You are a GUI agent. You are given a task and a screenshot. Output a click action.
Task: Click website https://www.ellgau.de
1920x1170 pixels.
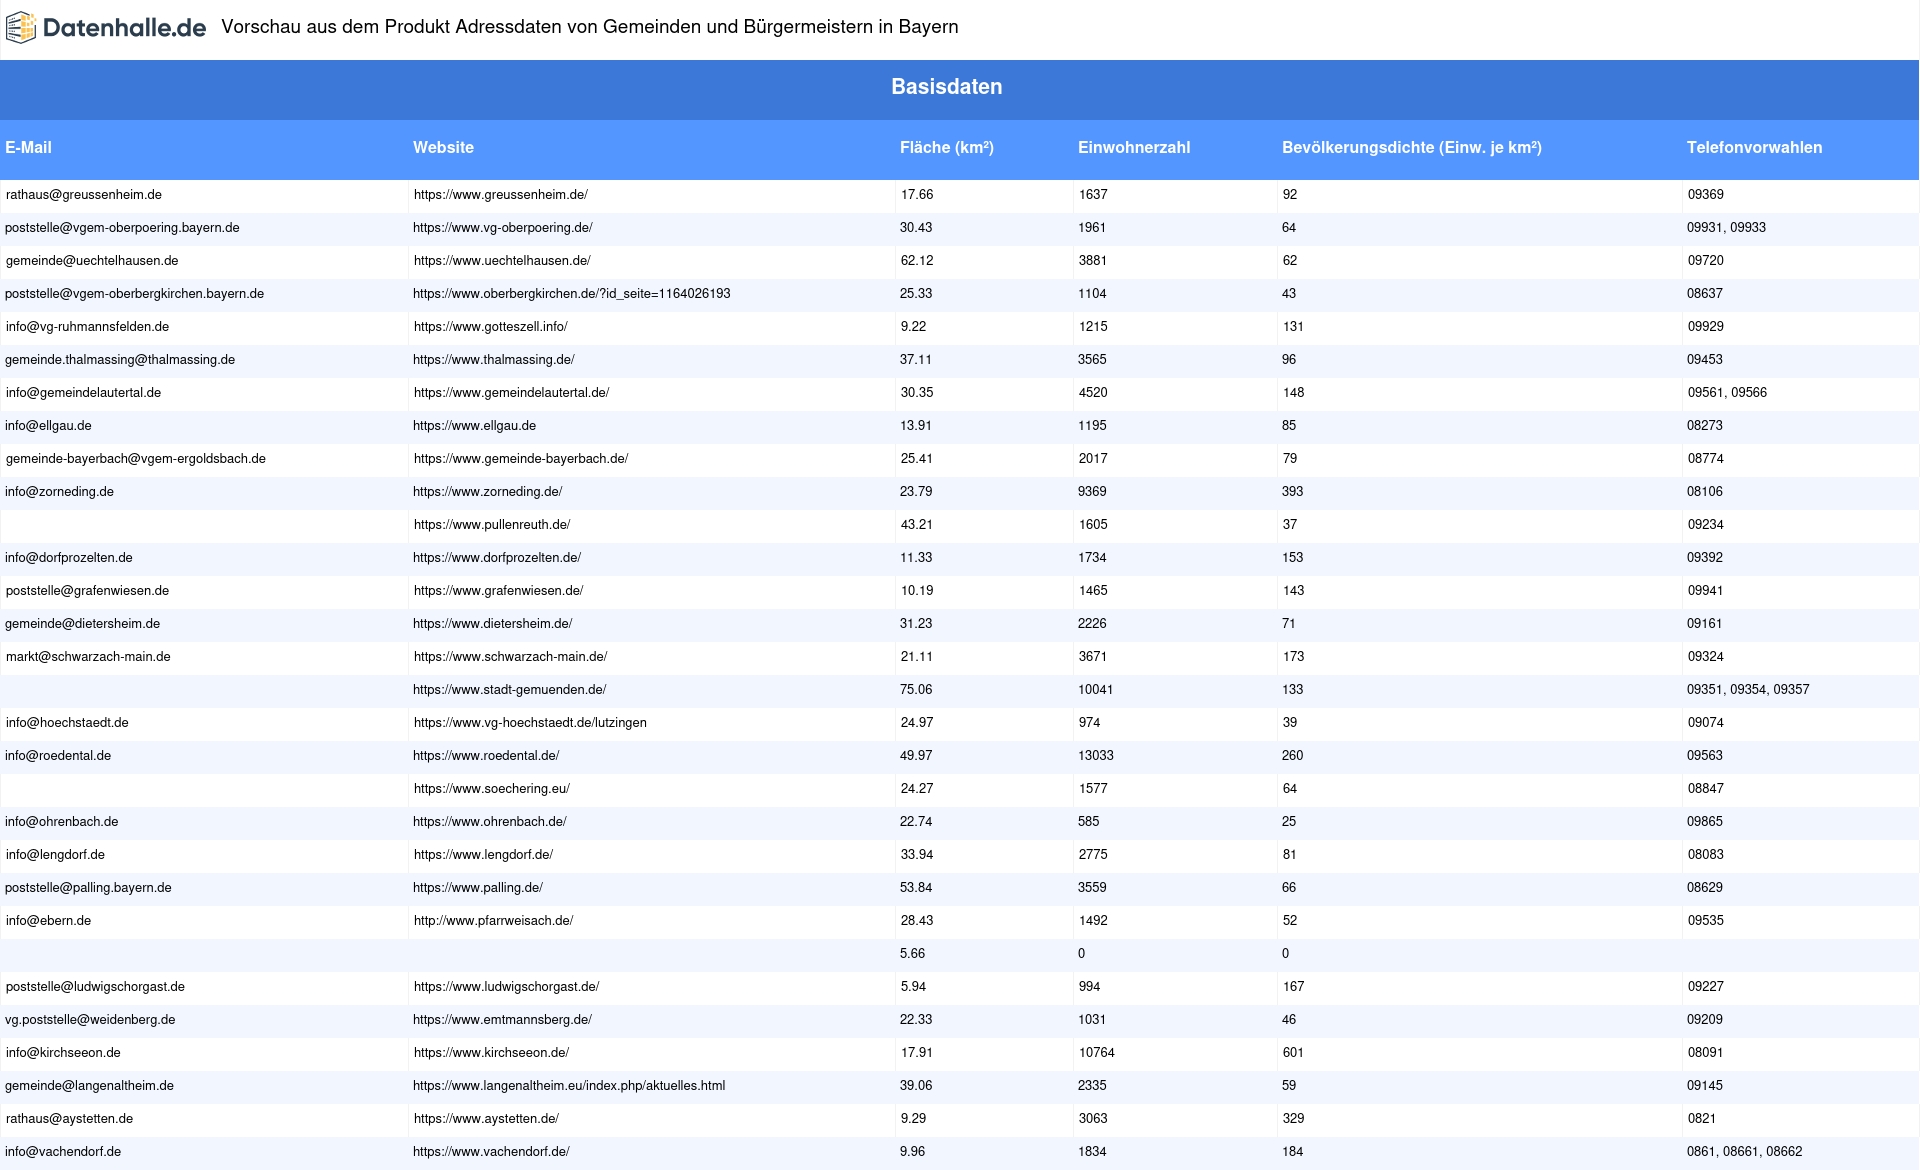(x=474, y=426)
